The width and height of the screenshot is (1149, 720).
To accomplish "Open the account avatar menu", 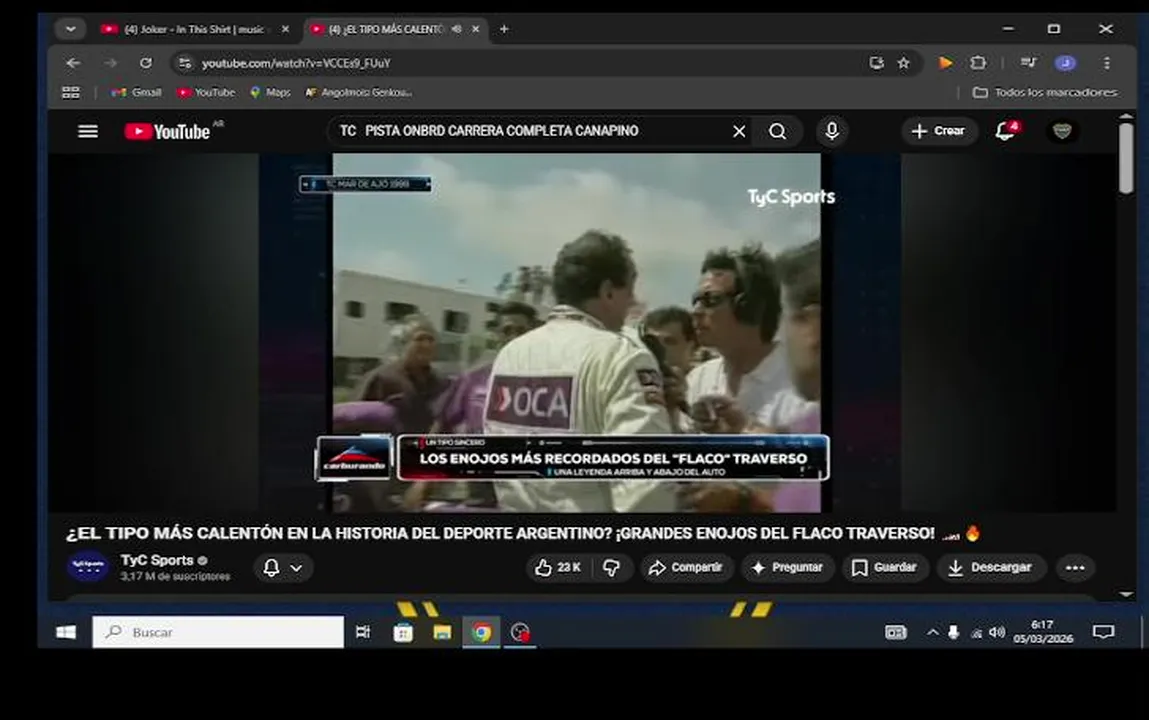I will coord(1062,131).
